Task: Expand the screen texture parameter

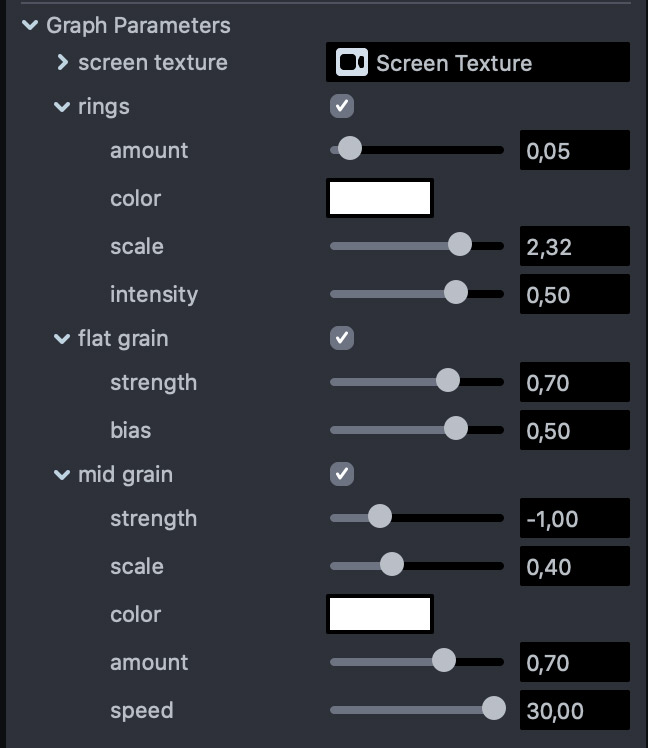Action: pyautogui.click(x=62, y=62)
